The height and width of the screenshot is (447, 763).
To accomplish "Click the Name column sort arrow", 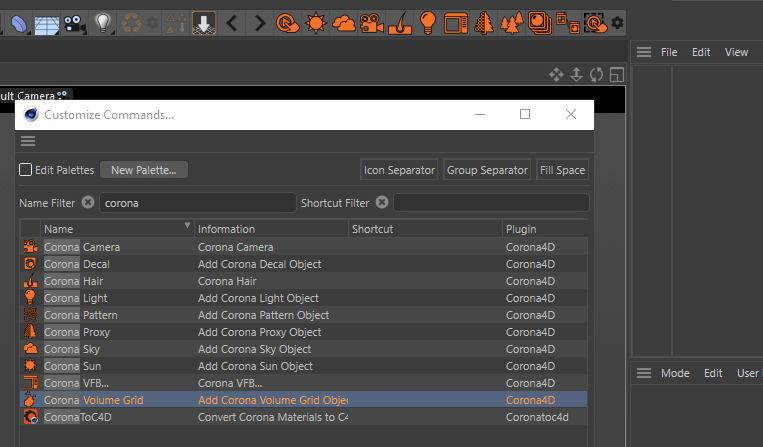I will tap(187, 225).
